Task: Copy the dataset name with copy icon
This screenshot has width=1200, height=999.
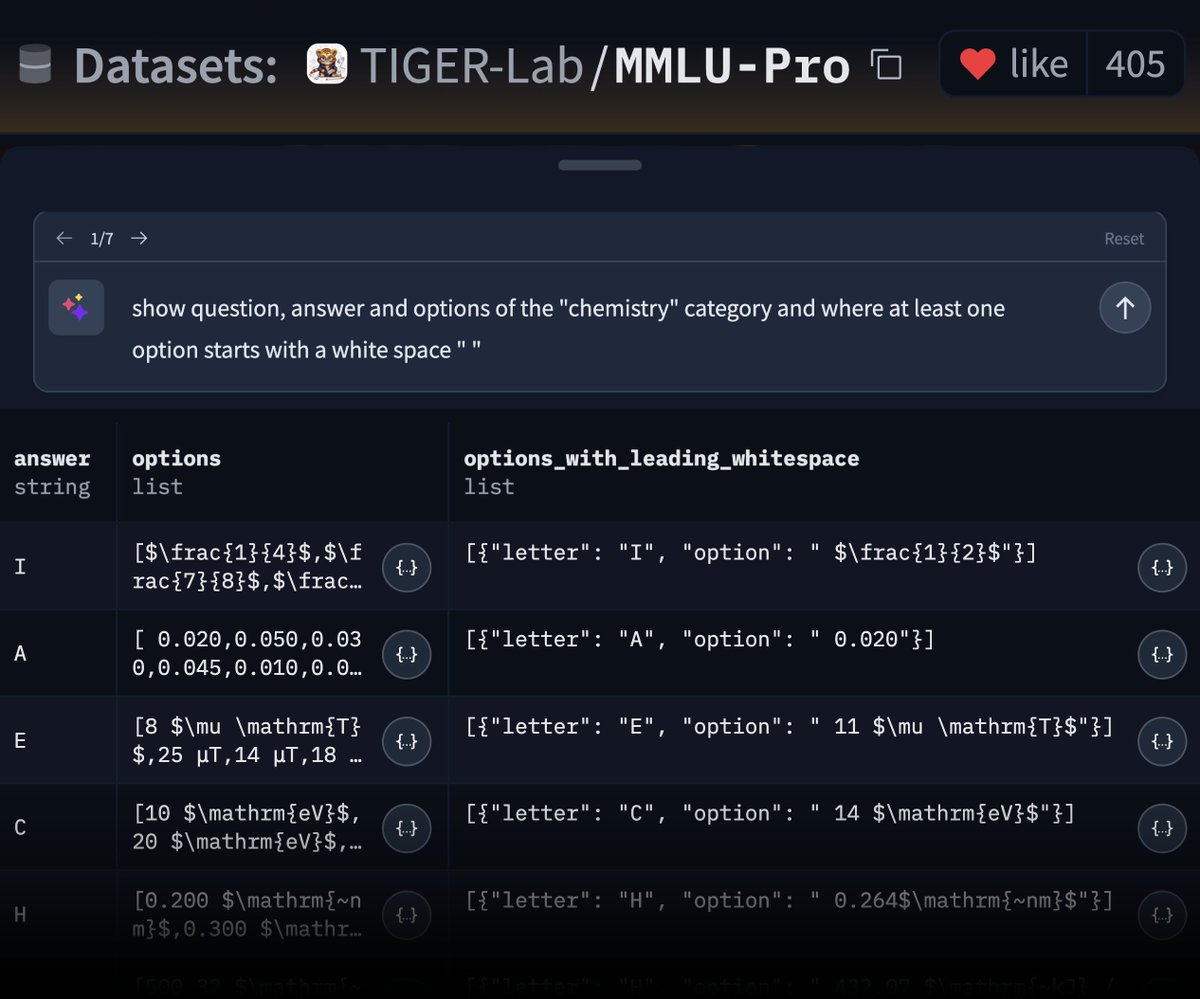Action: (x=886, y=66)
